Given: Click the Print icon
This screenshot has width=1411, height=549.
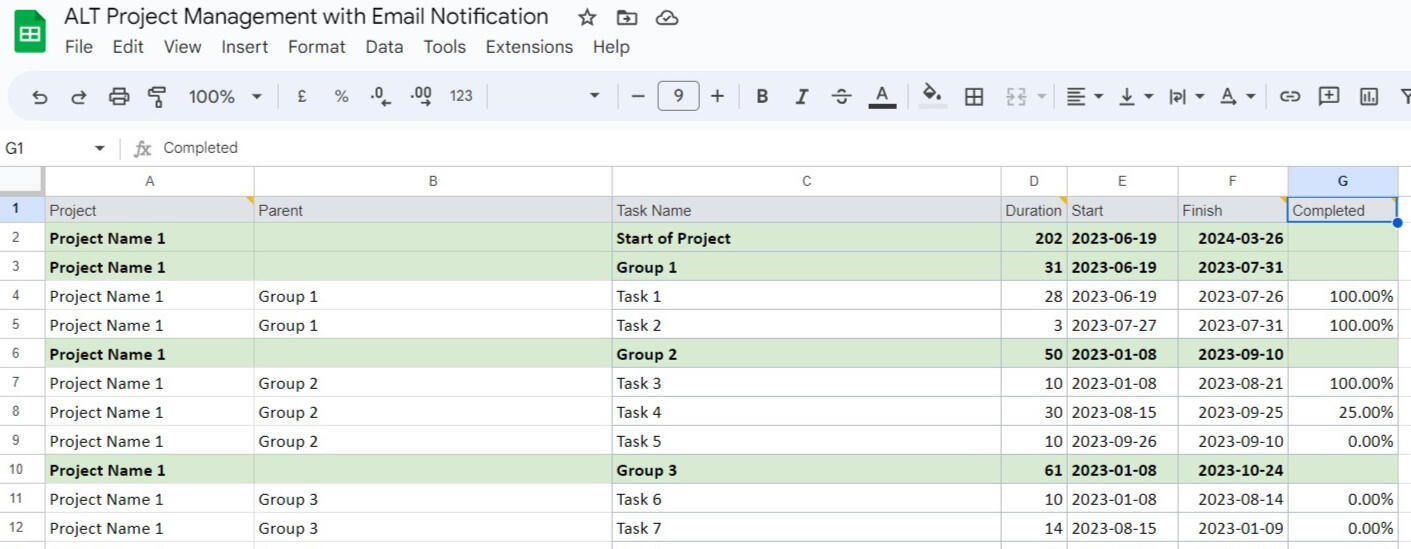Looking at the screenshot, I should 119,97.
